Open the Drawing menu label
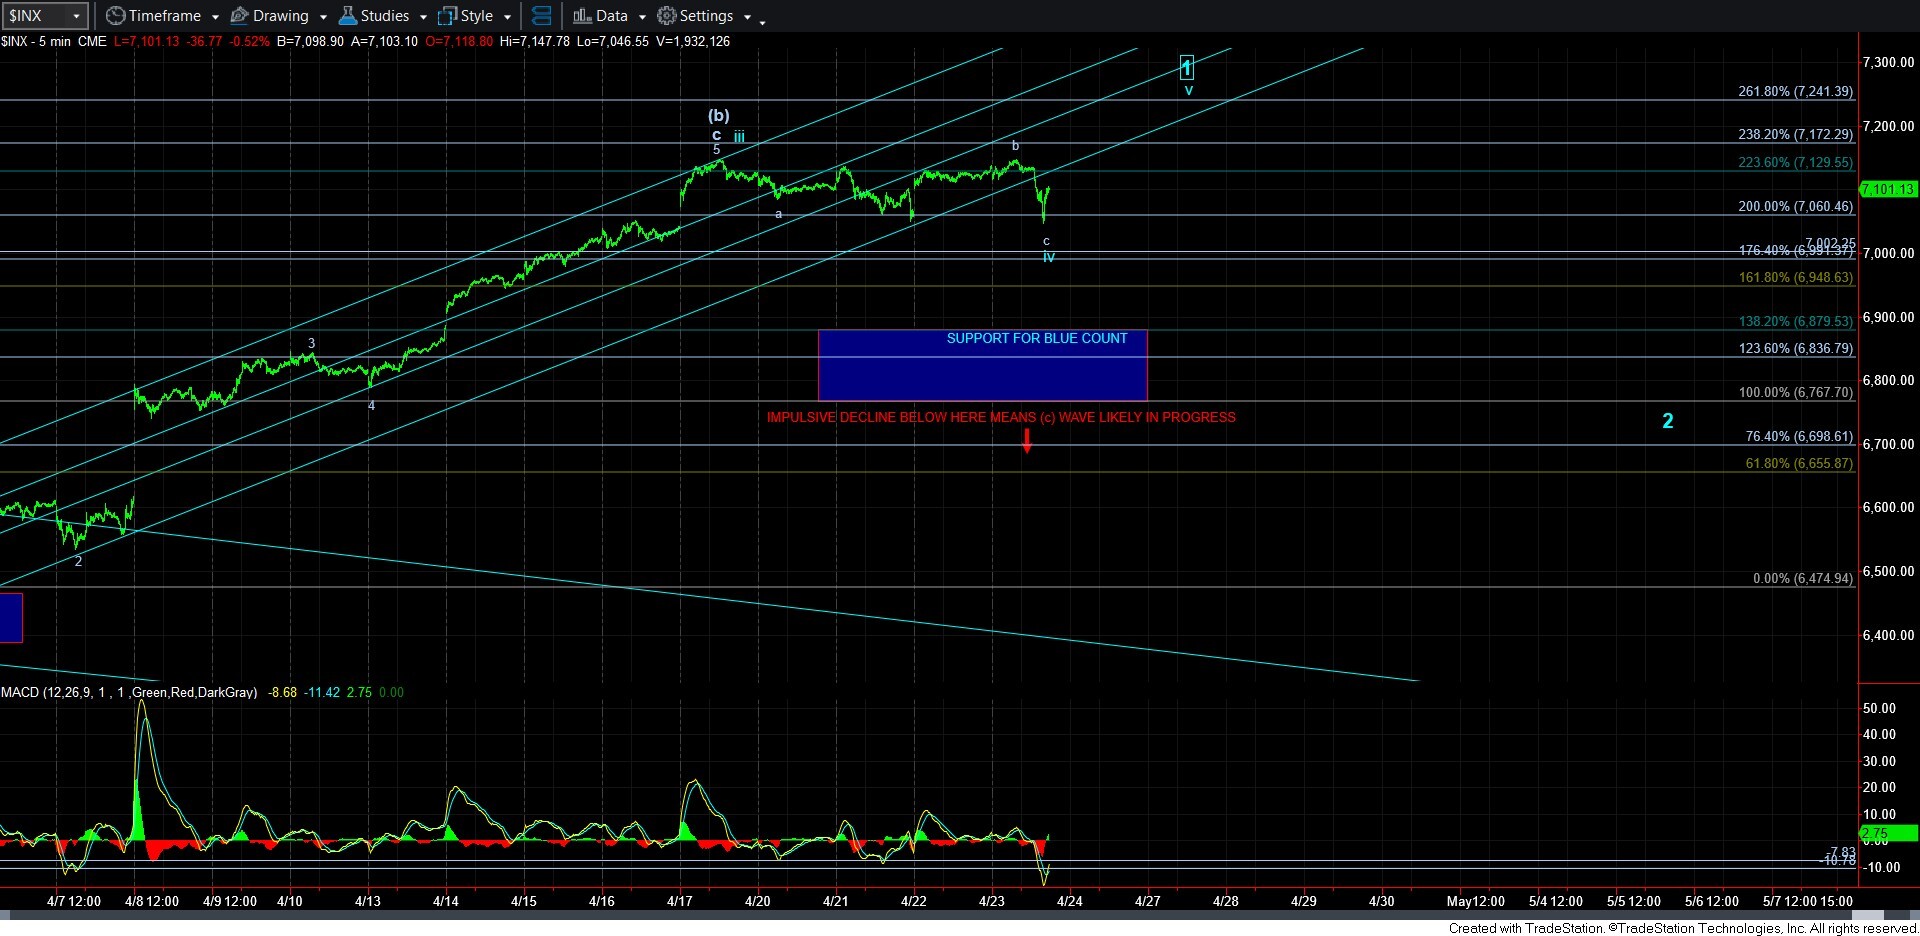Screen dimensions: 1920x936 click(281, 16)
